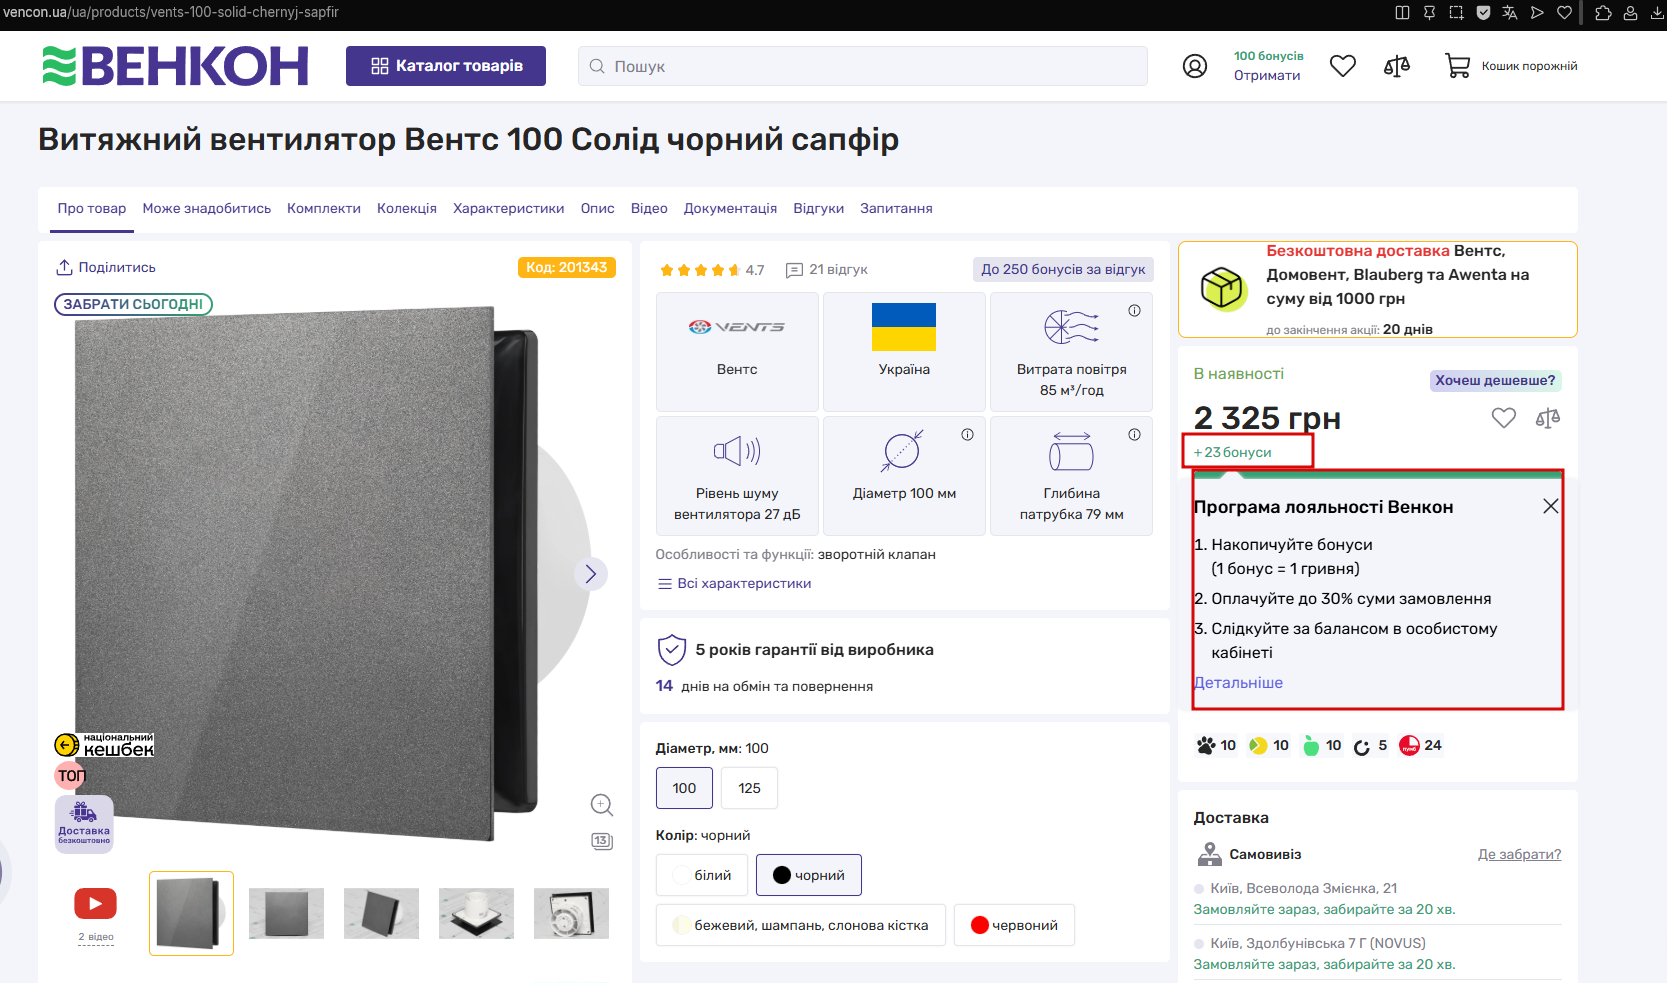1667x983 pixels.
Task: Focus the Пошук search field
Action: point(863,66)
